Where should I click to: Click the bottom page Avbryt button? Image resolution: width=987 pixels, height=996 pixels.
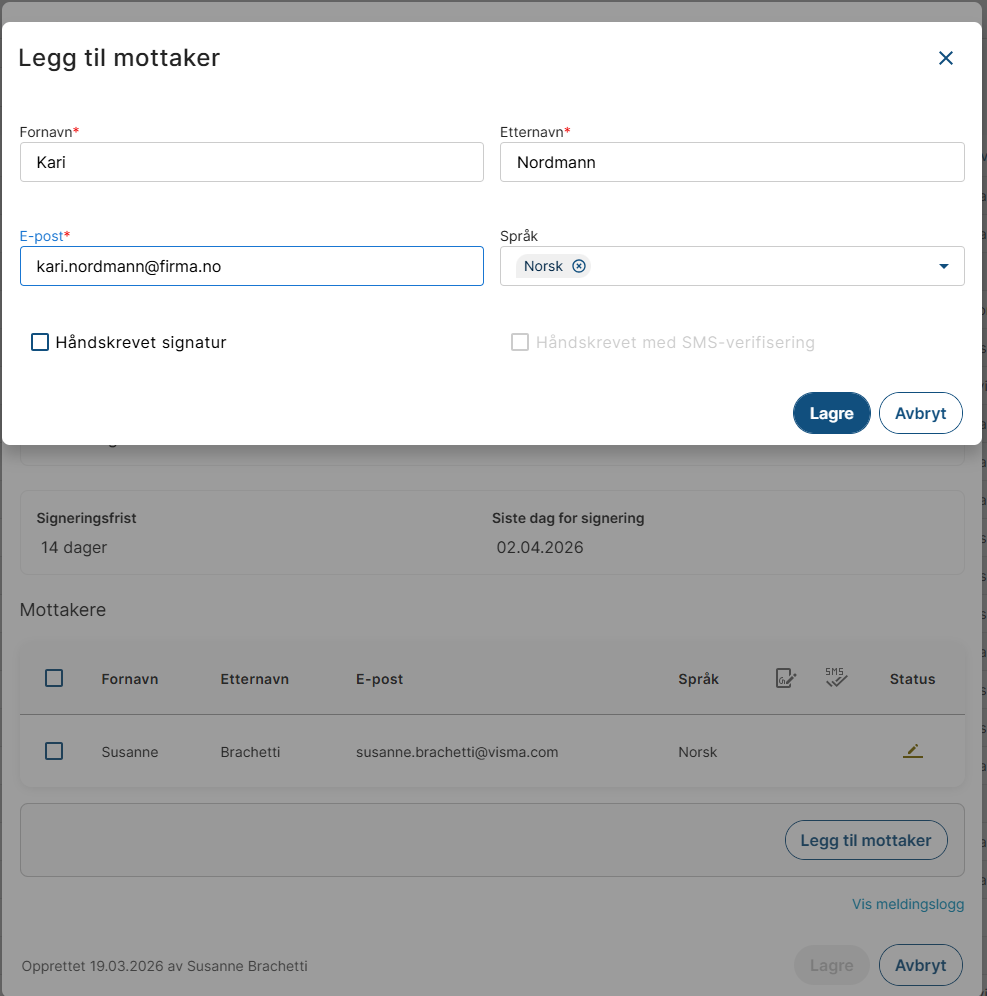coord(920,965)
